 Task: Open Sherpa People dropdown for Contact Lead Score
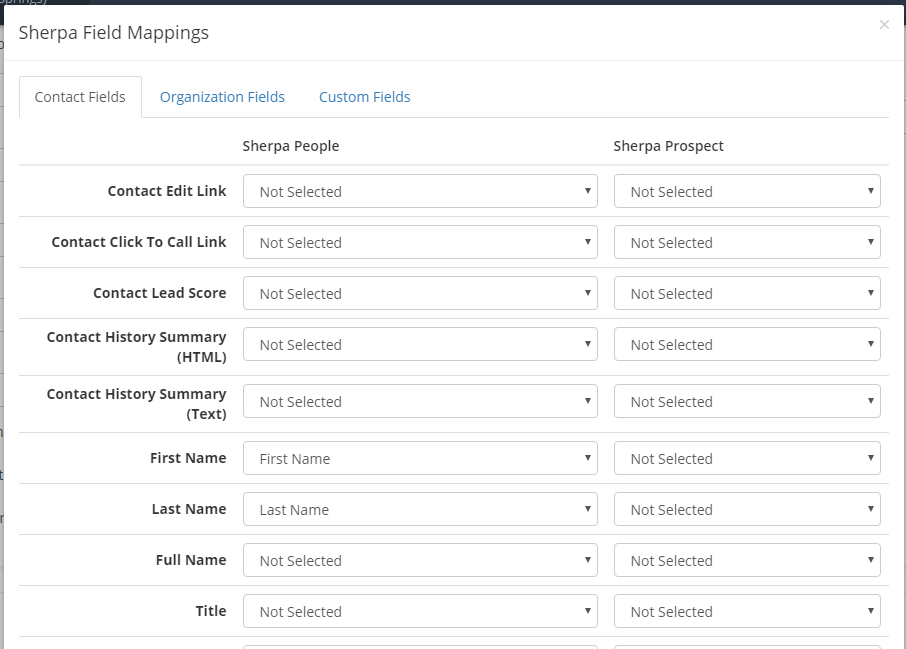click(420, 293)
